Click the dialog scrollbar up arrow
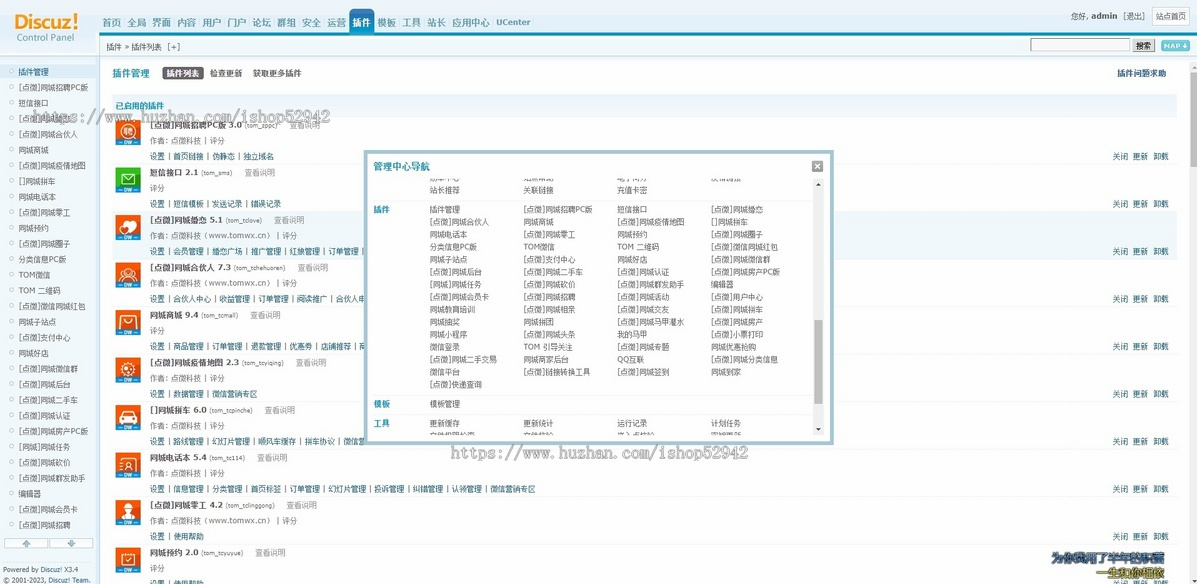This screenshot has width=1197, height=584. pyautogui.click(x=818, y=186)
